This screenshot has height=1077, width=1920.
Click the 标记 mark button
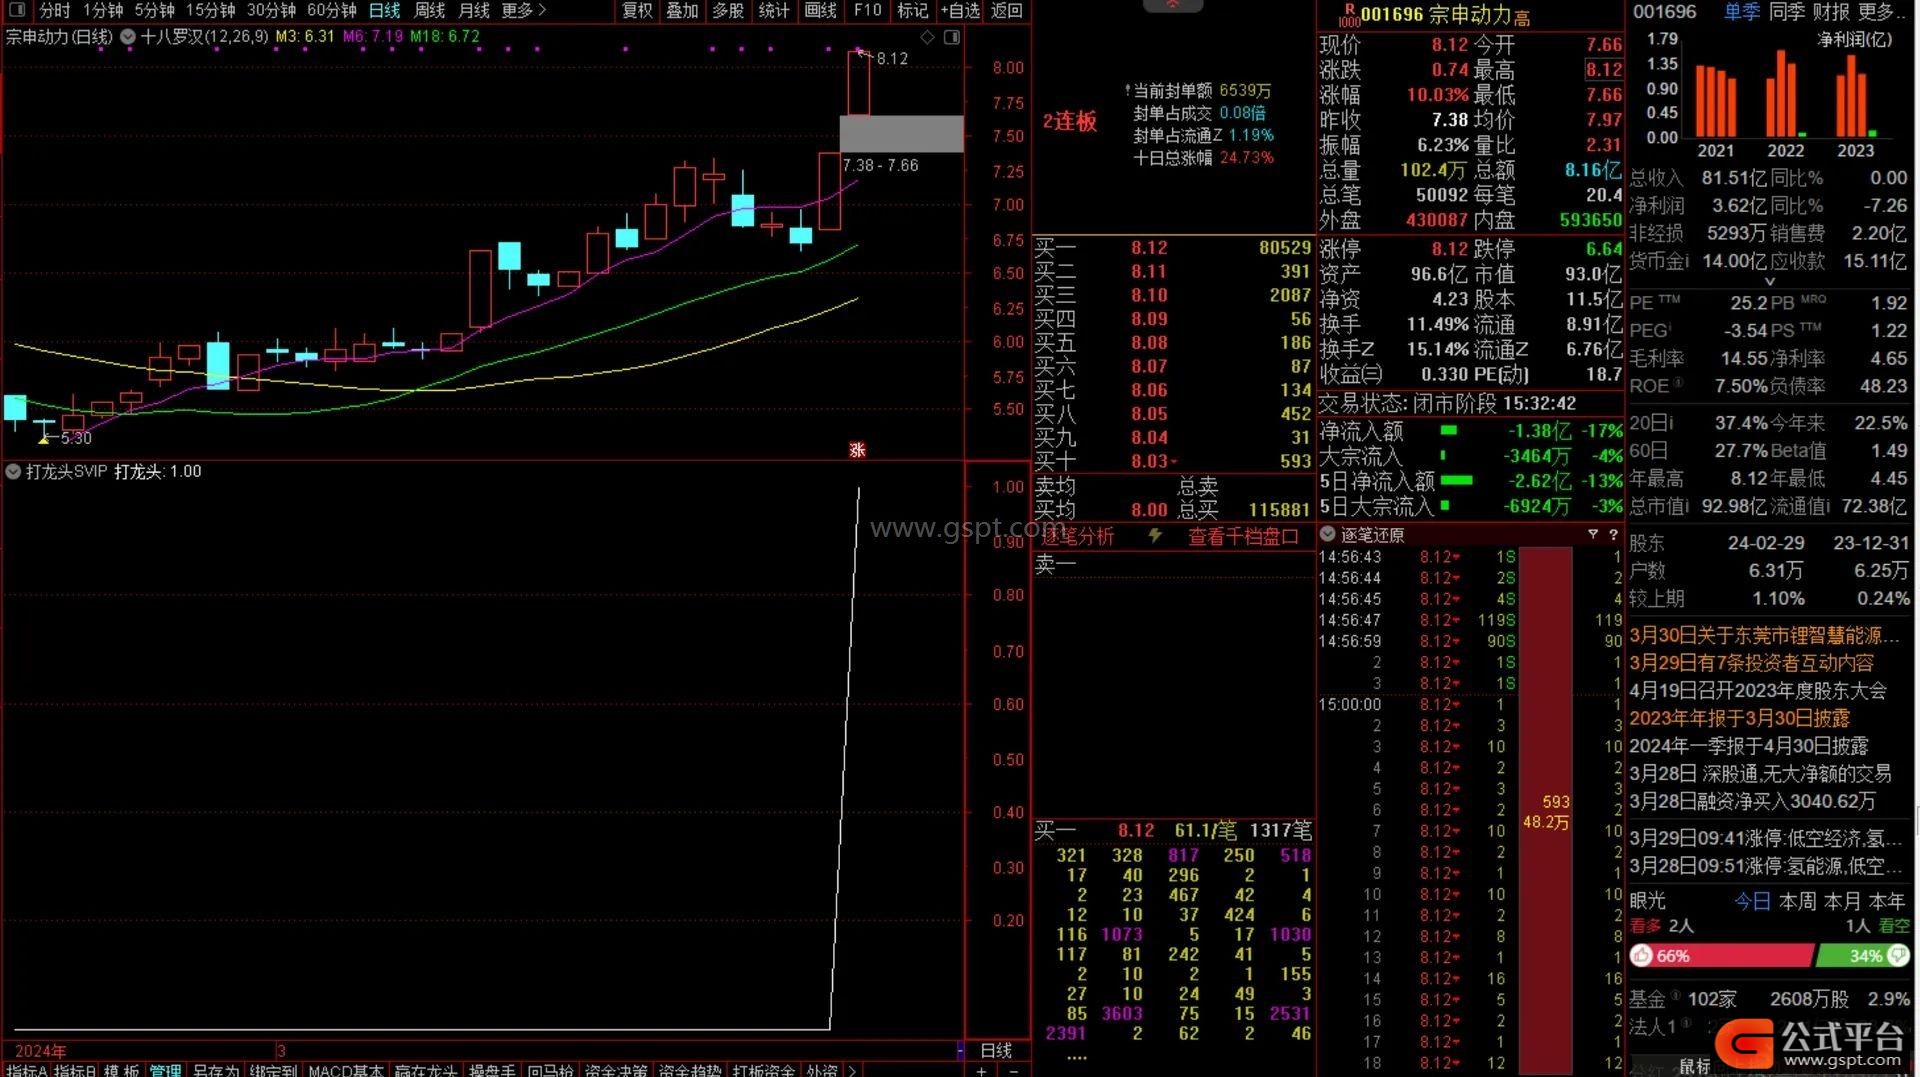912,10
